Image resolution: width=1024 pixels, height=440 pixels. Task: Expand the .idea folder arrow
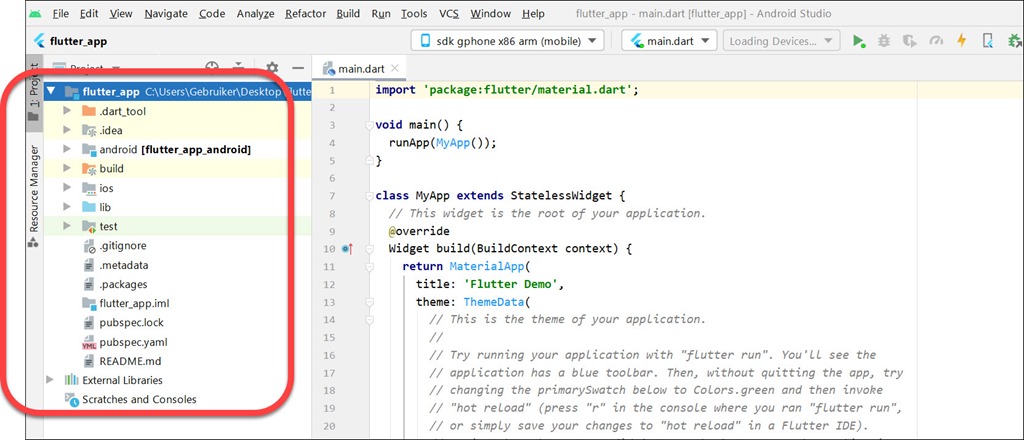click(x=67, y=130)
